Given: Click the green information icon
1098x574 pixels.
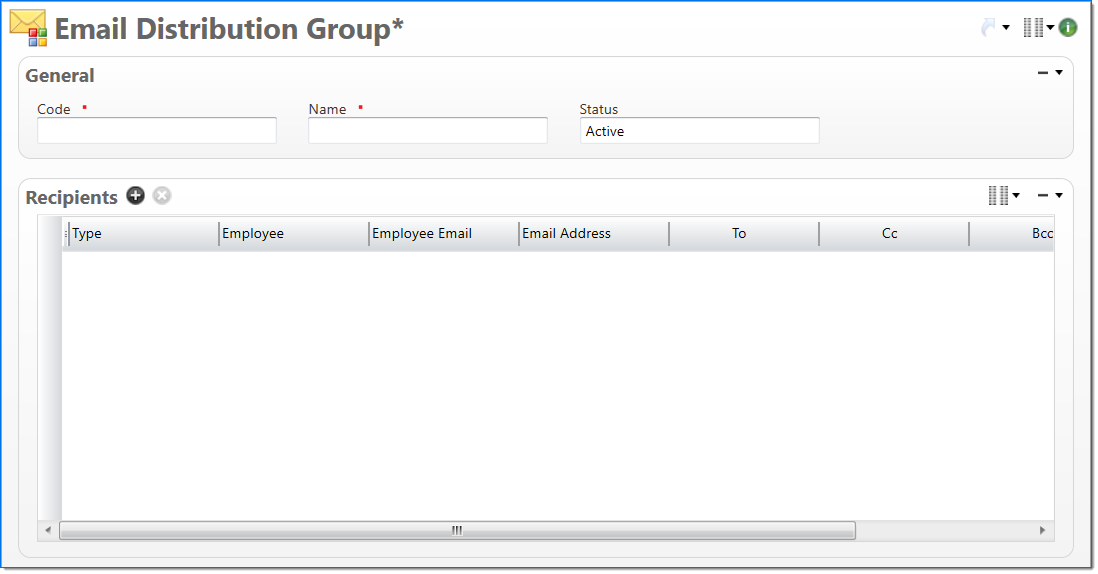Looking at the screenshot, I should click(1068, 28).
